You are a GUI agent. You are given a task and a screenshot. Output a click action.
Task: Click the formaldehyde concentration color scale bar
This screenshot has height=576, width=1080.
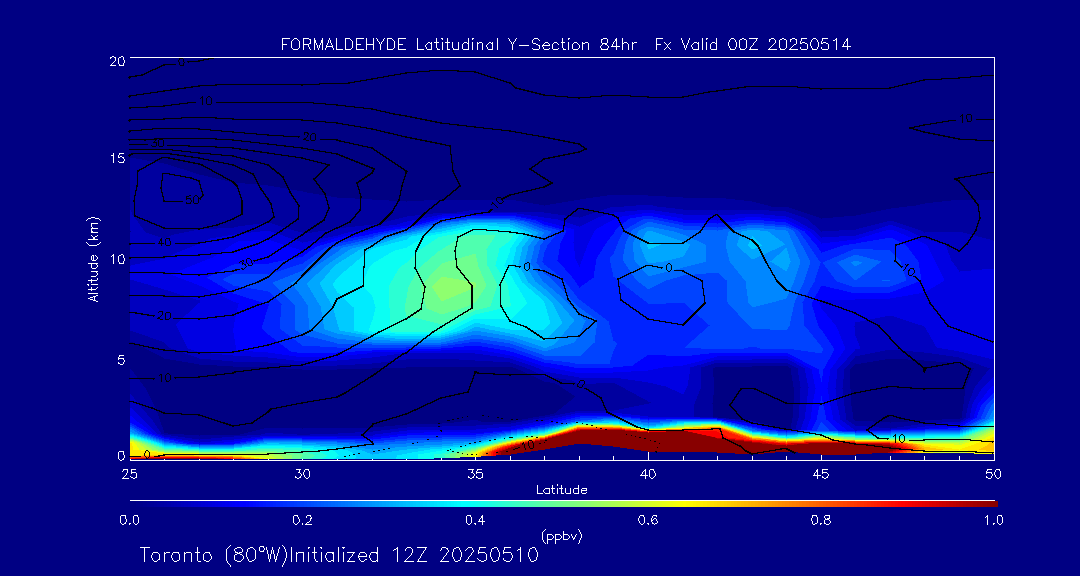(563, 504)
